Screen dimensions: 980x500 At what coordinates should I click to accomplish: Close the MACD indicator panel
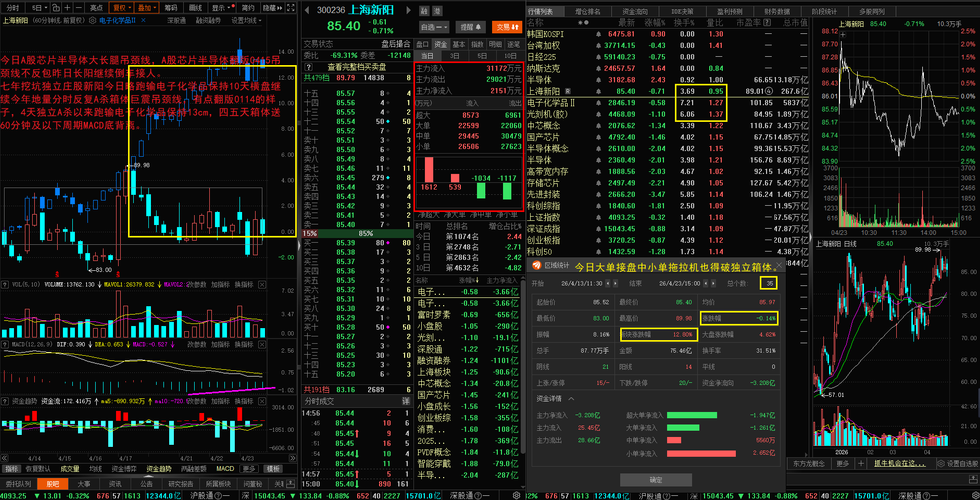pyautogui.click(x=262, y=345)
